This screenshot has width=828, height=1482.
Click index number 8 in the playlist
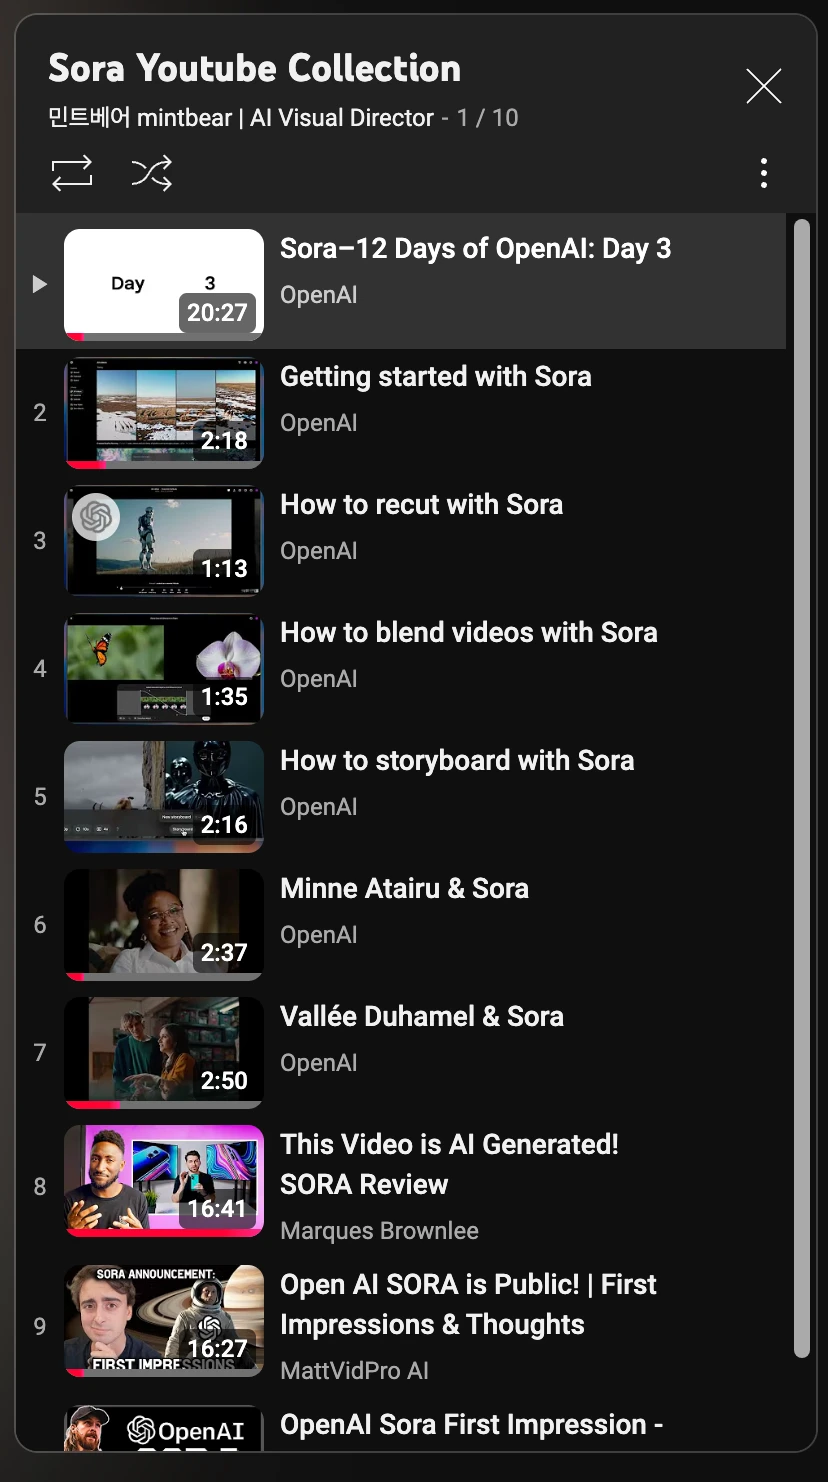click(x=40, y=1187)
